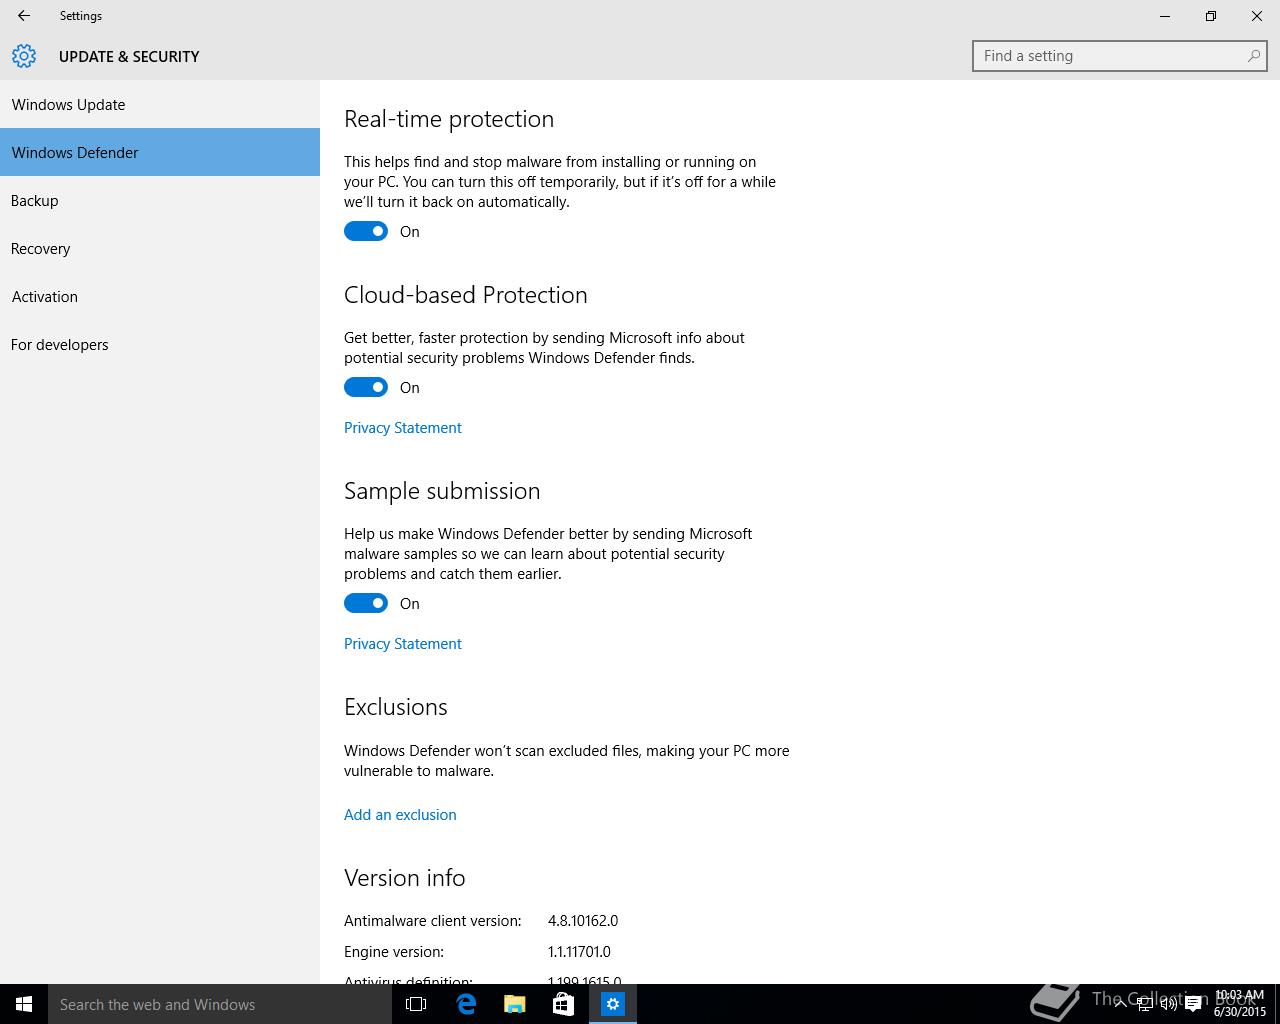
Task: Close the Settings window
Action: (1257, 16)
